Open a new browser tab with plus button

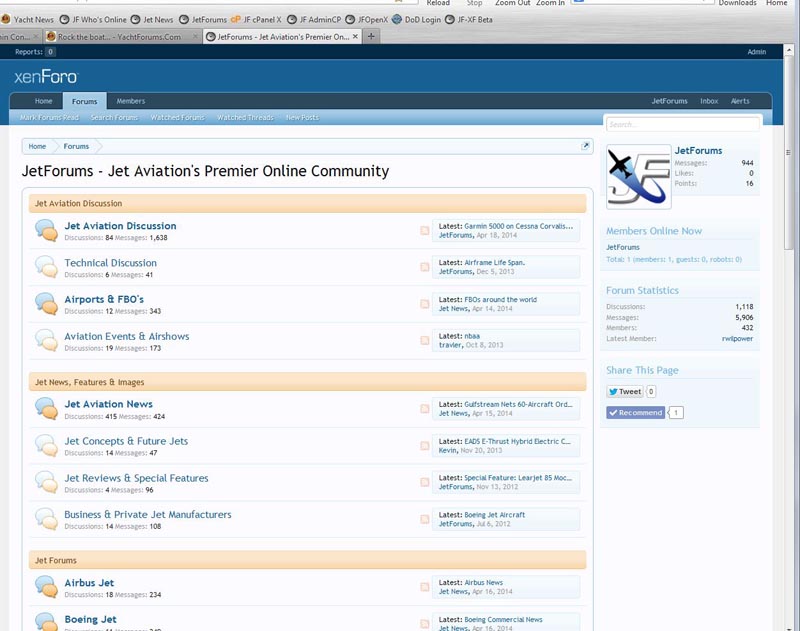click(x=371, y=36)
